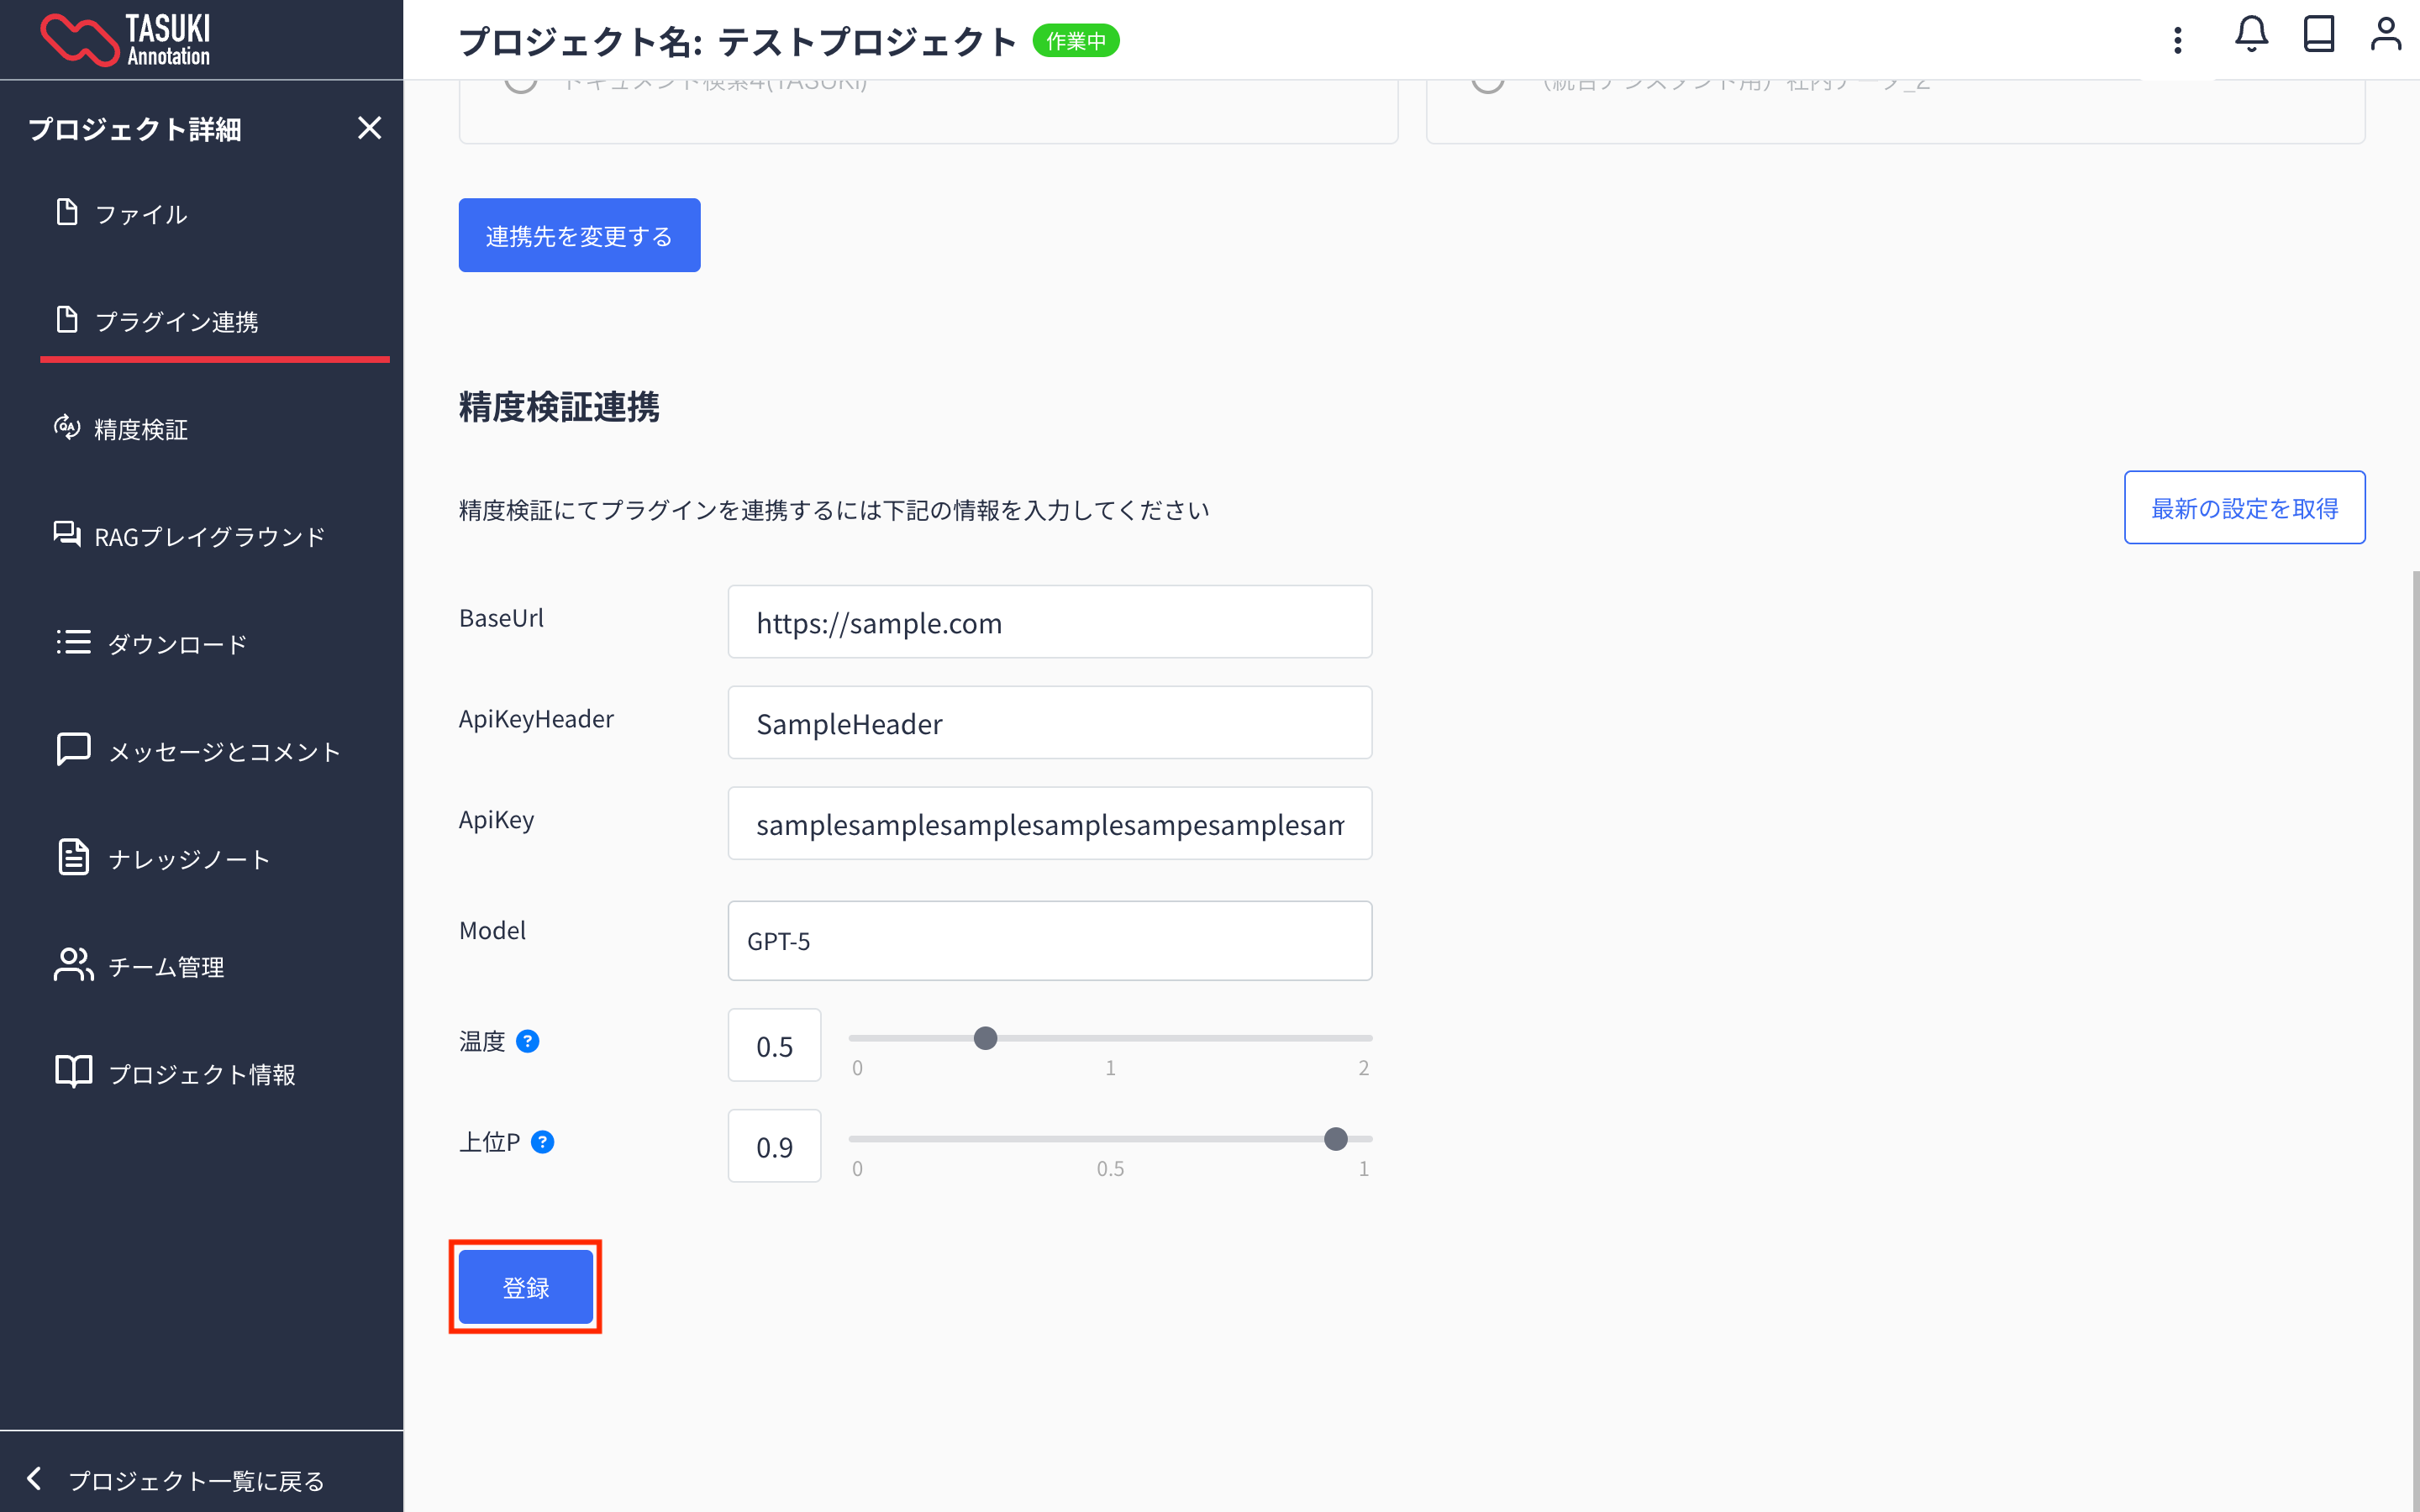Click the help icon beside 上位P

(x=542, y=1142)
